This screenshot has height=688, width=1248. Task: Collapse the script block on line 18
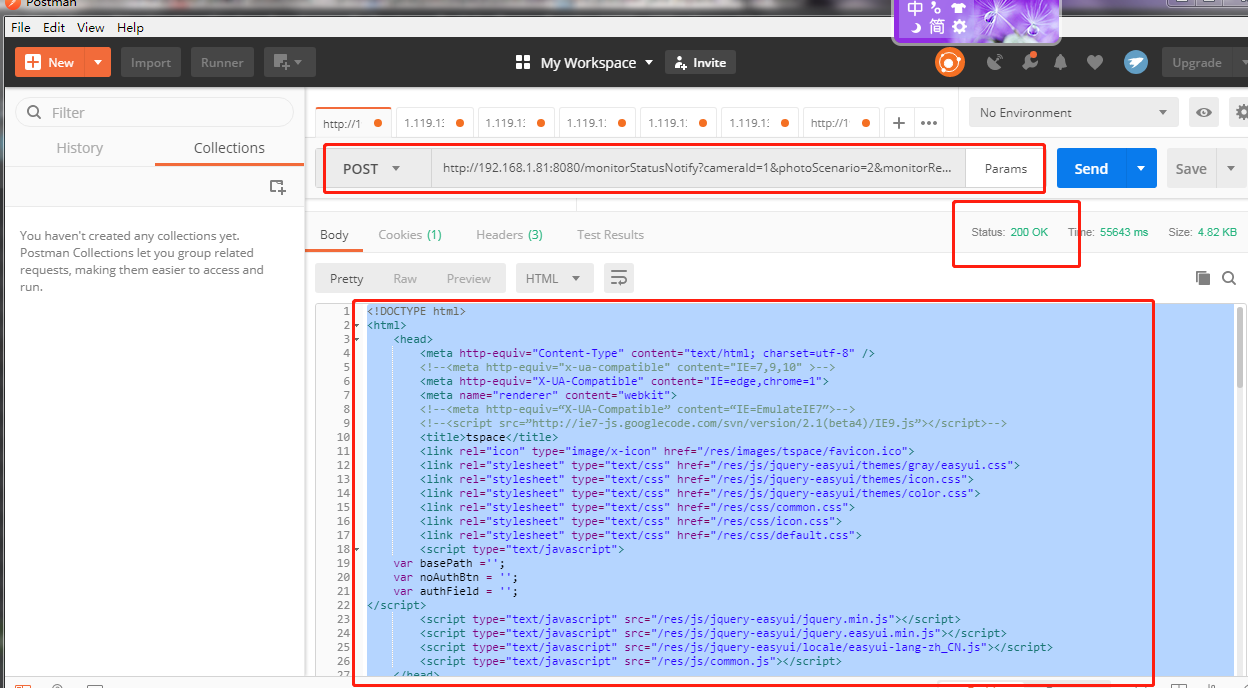pyautogui.click(x=357, y=549)
